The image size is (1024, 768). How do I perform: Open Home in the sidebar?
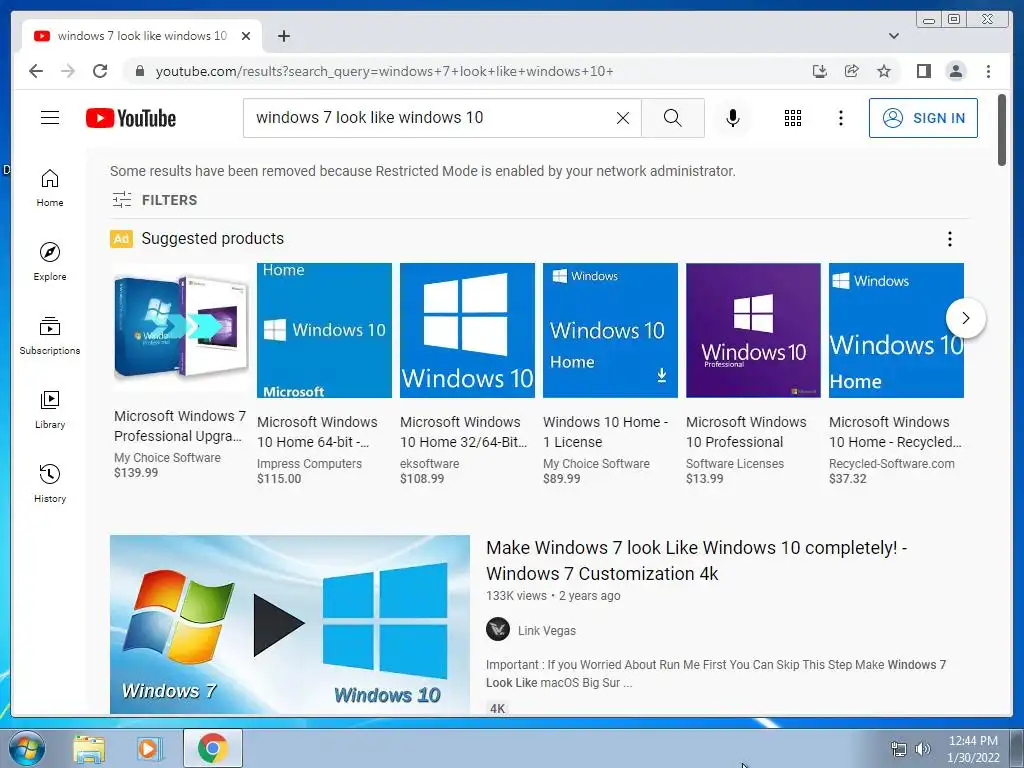click(x=50, y=188)
